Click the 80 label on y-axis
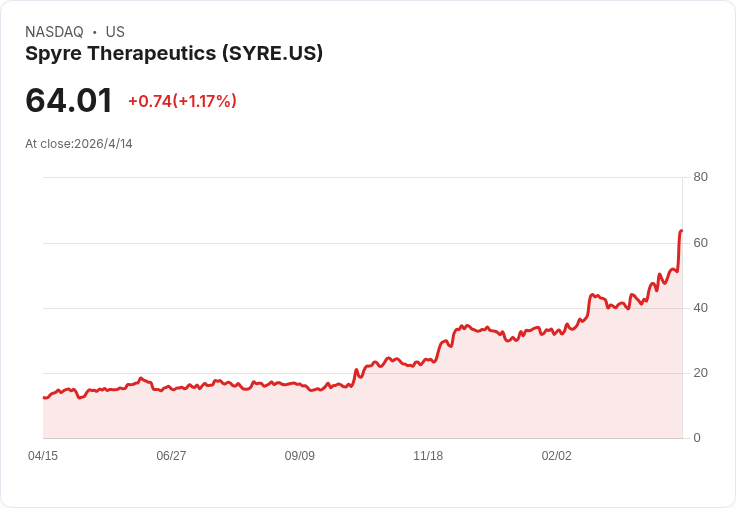736x508 pixels. (x=700, y=177)
